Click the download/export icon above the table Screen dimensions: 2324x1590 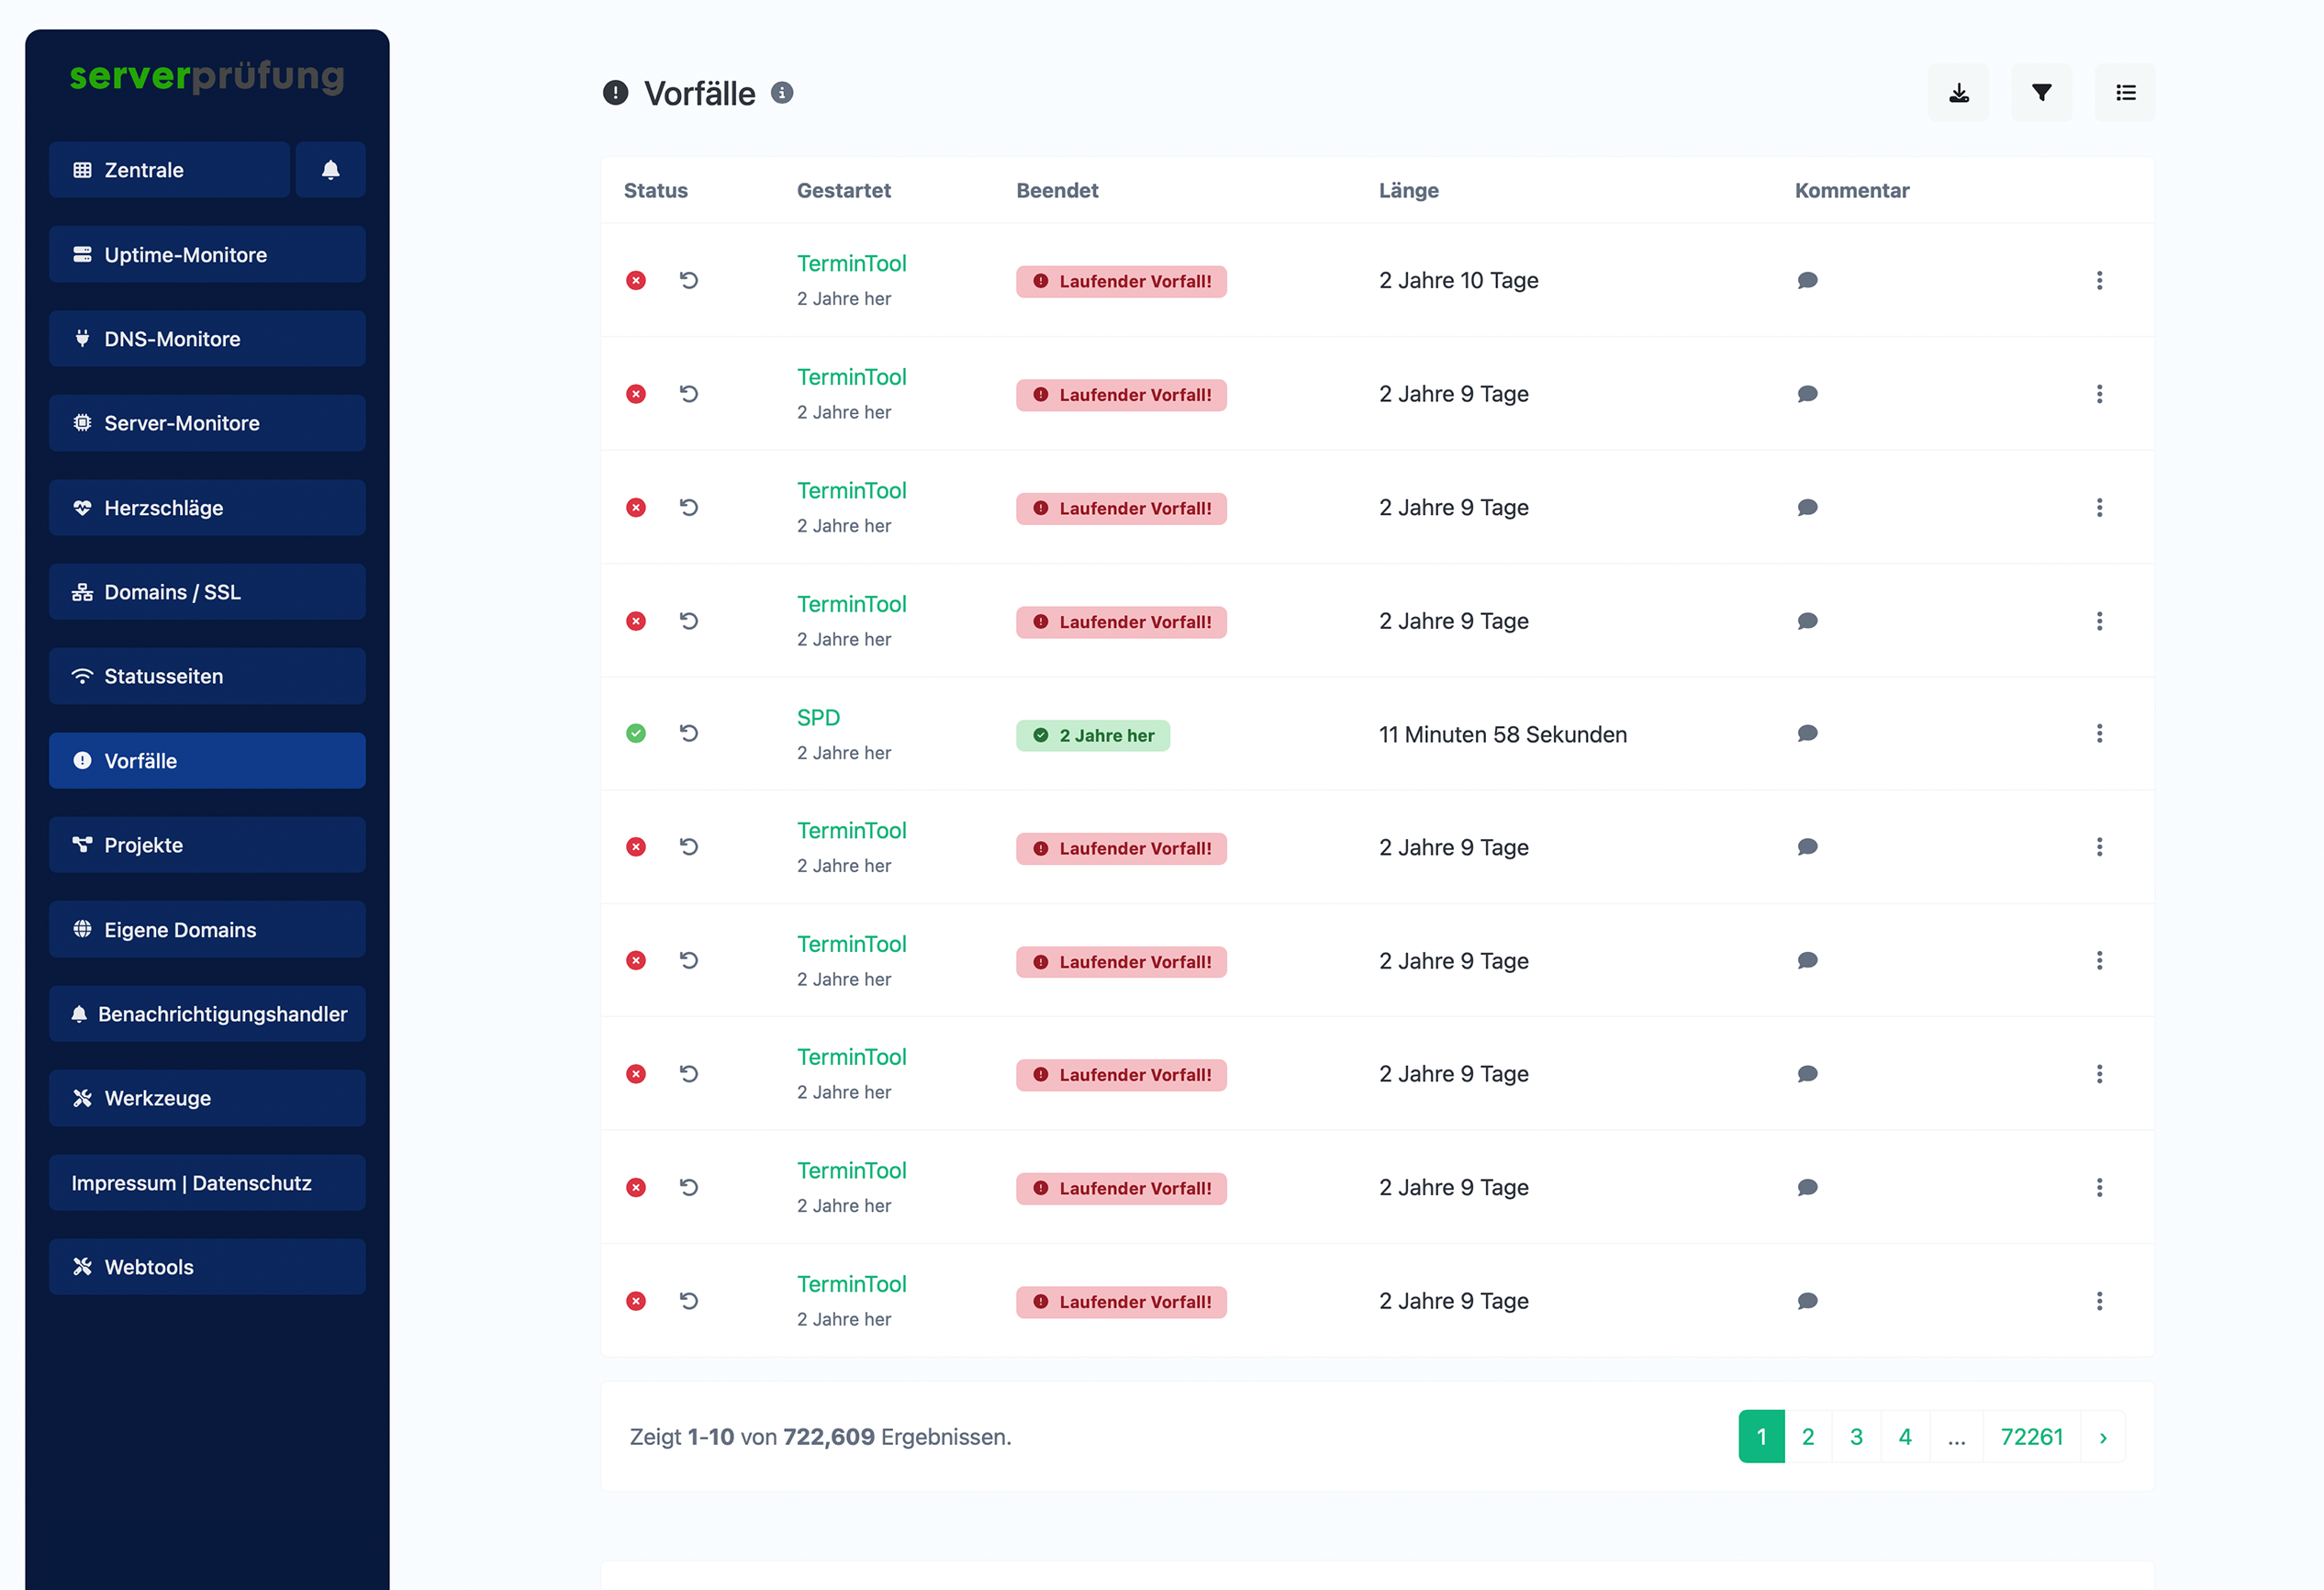(x=1959, y=92)
